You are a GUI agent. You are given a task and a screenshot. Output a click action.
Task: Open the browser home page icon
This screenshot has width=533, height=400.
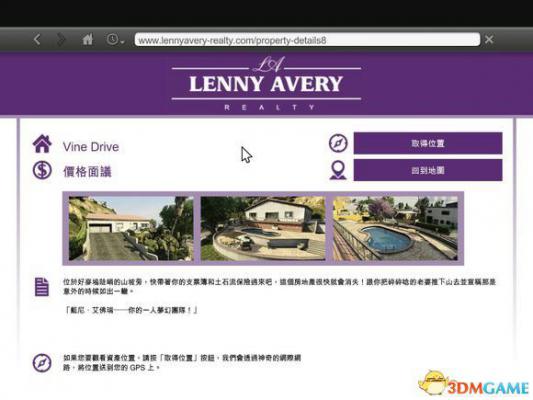point(88,39)
